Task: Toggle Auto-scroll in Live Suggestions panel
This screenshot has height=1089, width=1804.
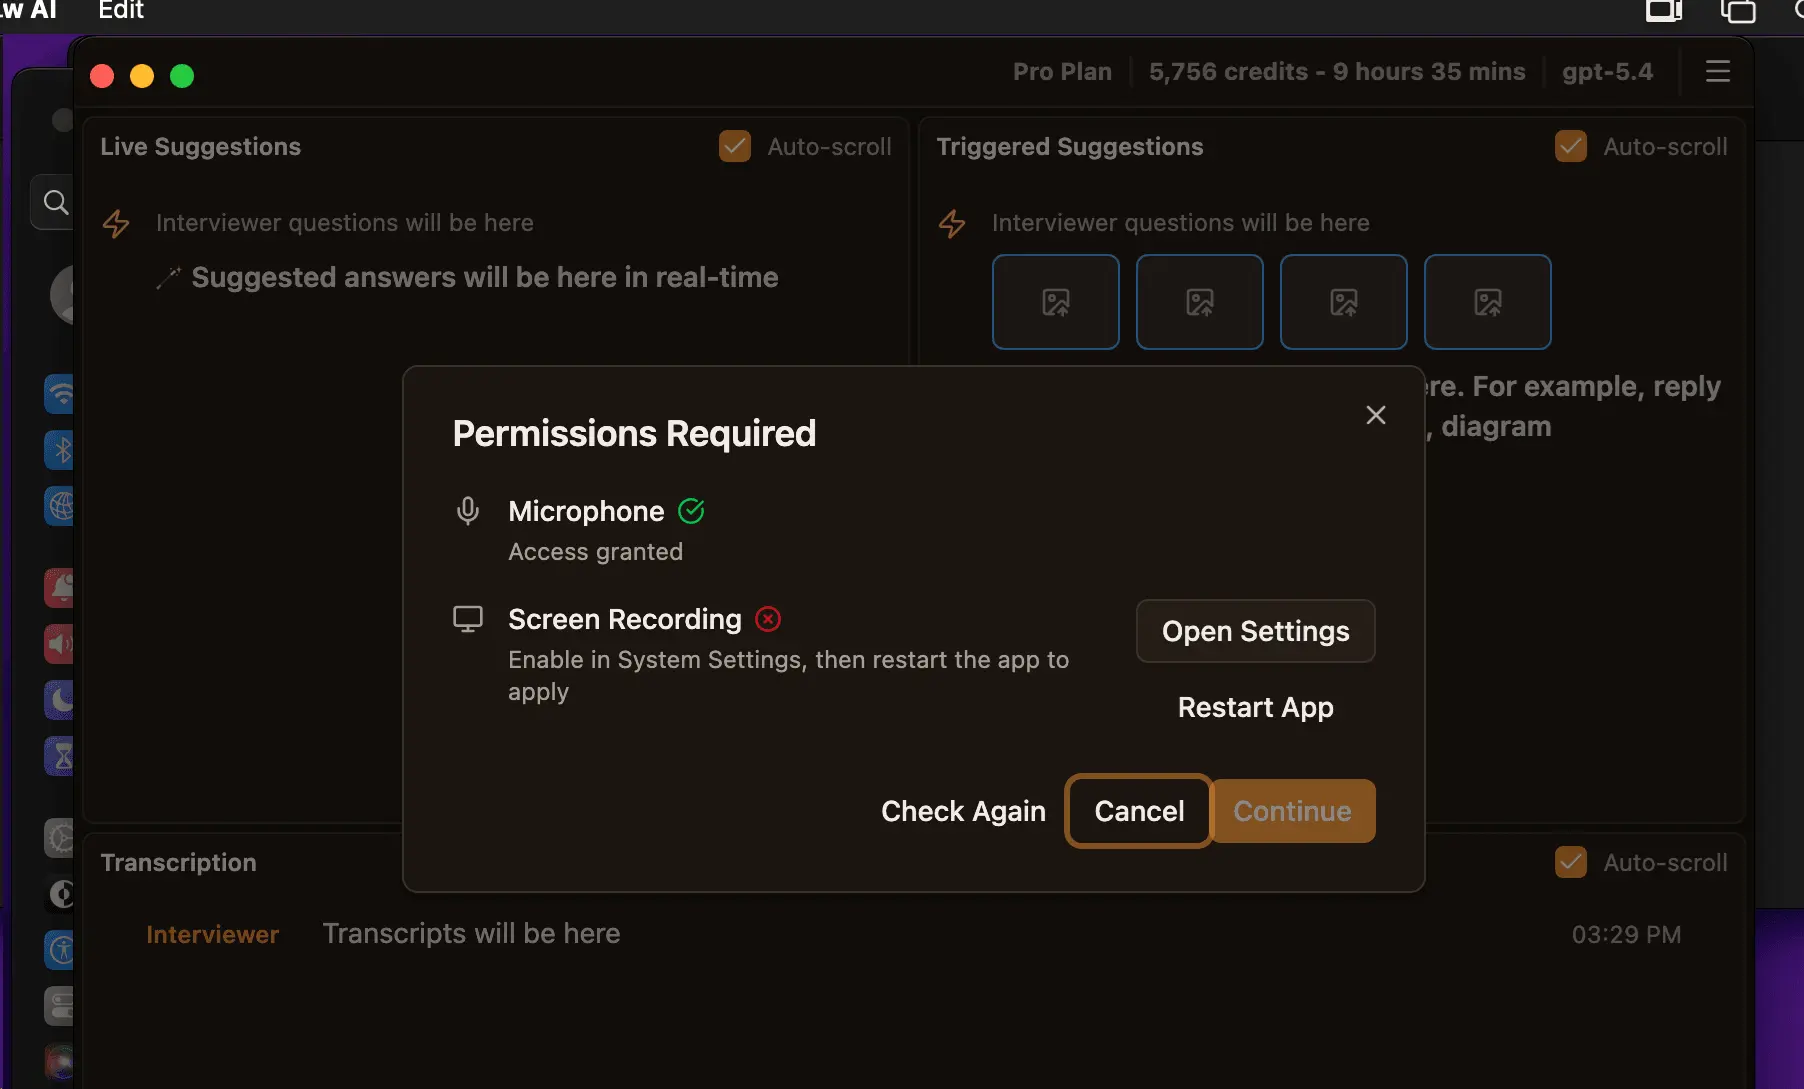Action: 735,146
